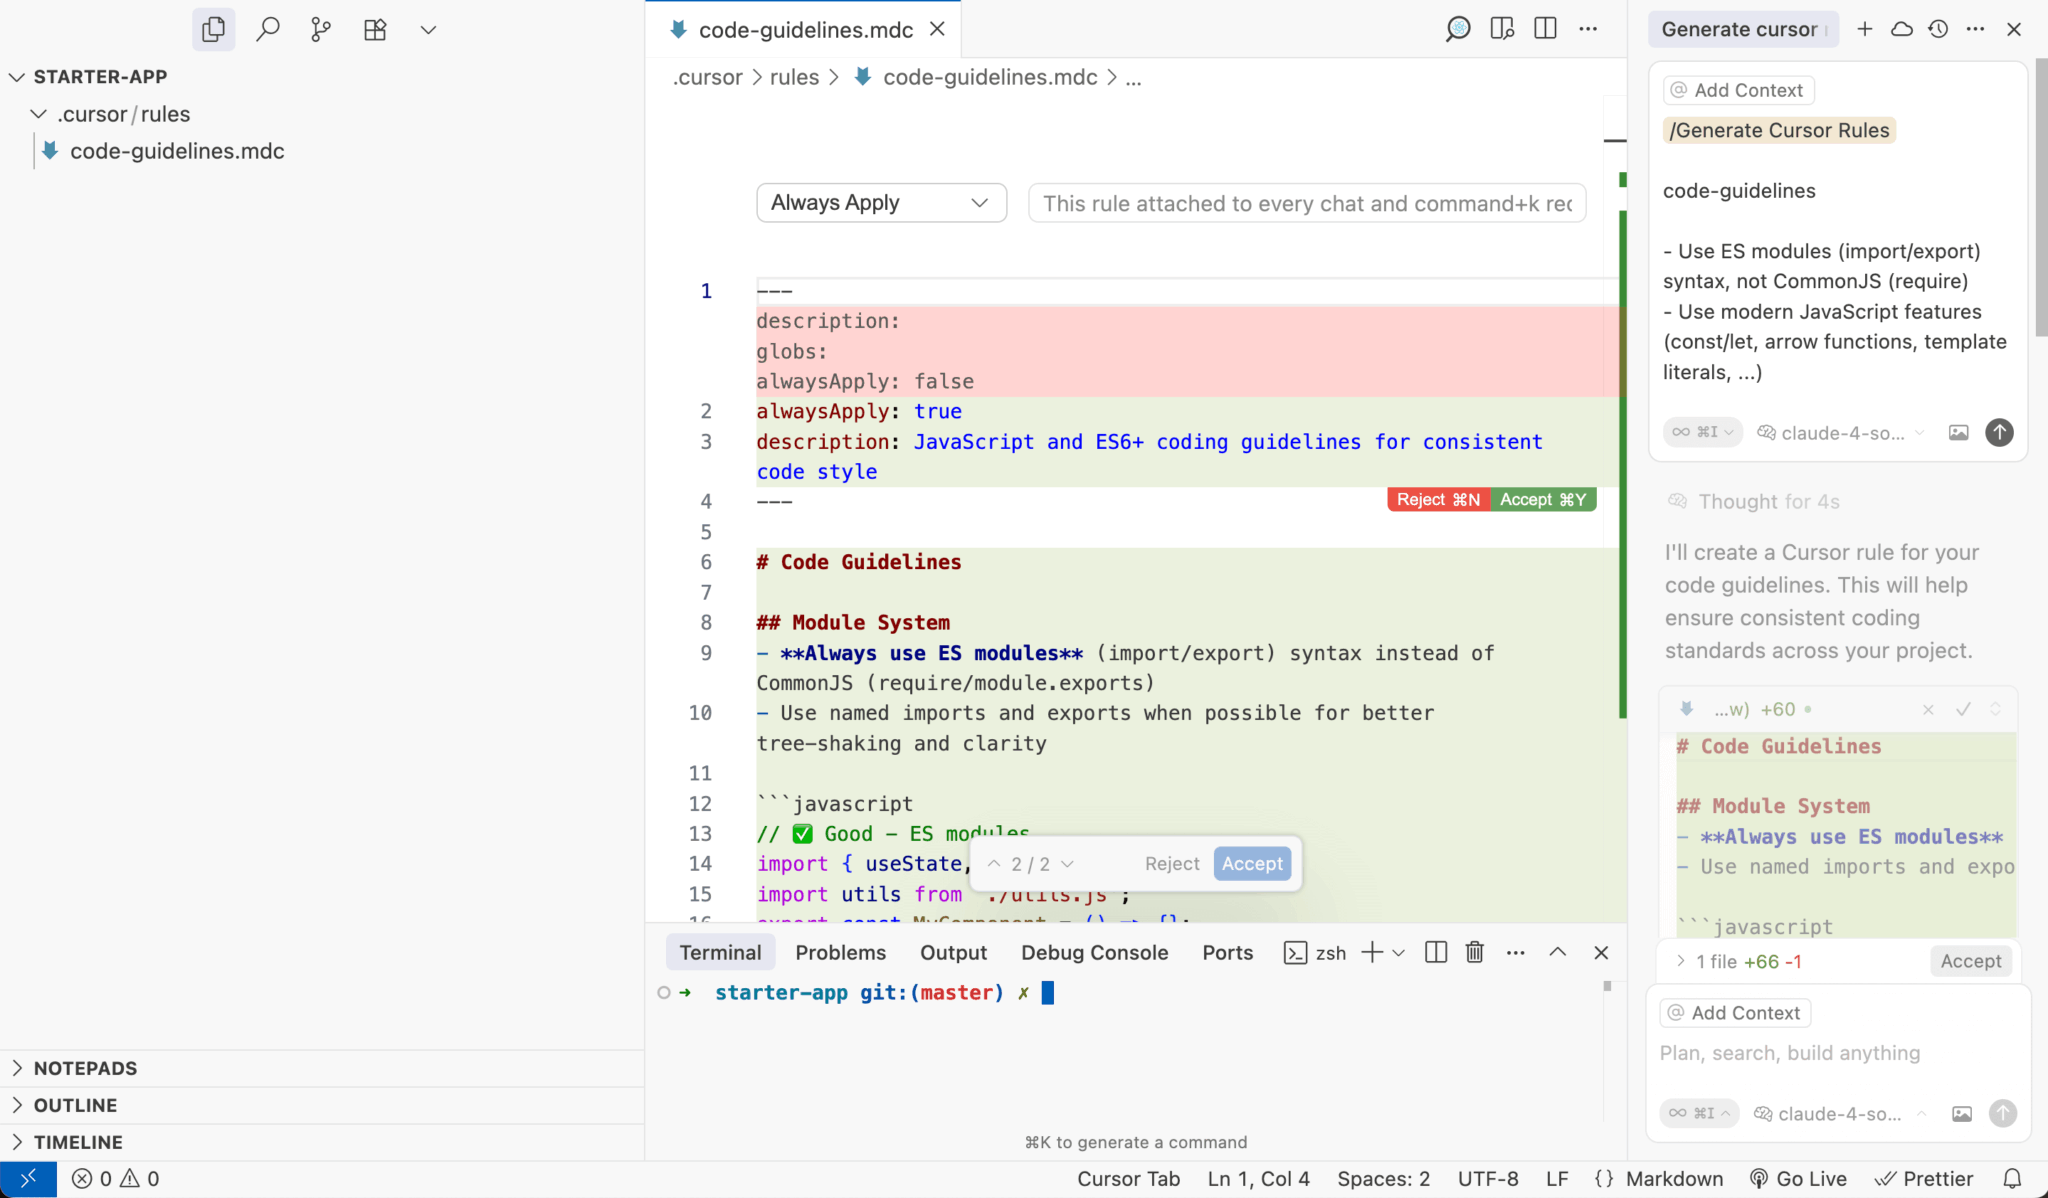Switch to the Output panel tab
This screenshot has width=2048, height=1198.
point(953,952)
